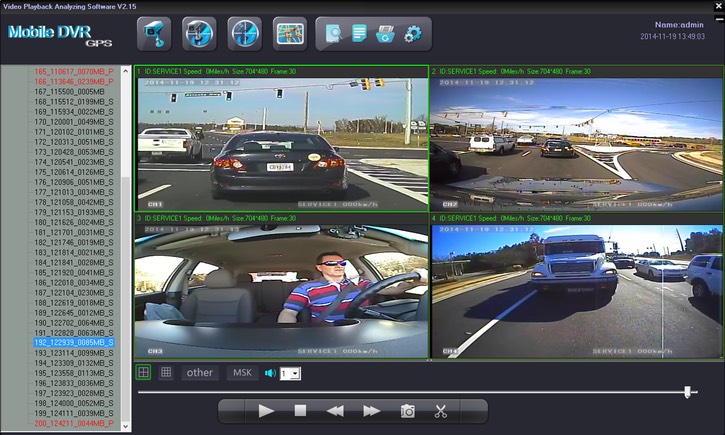Open settings gear in top toolbar

pos(411,34)
